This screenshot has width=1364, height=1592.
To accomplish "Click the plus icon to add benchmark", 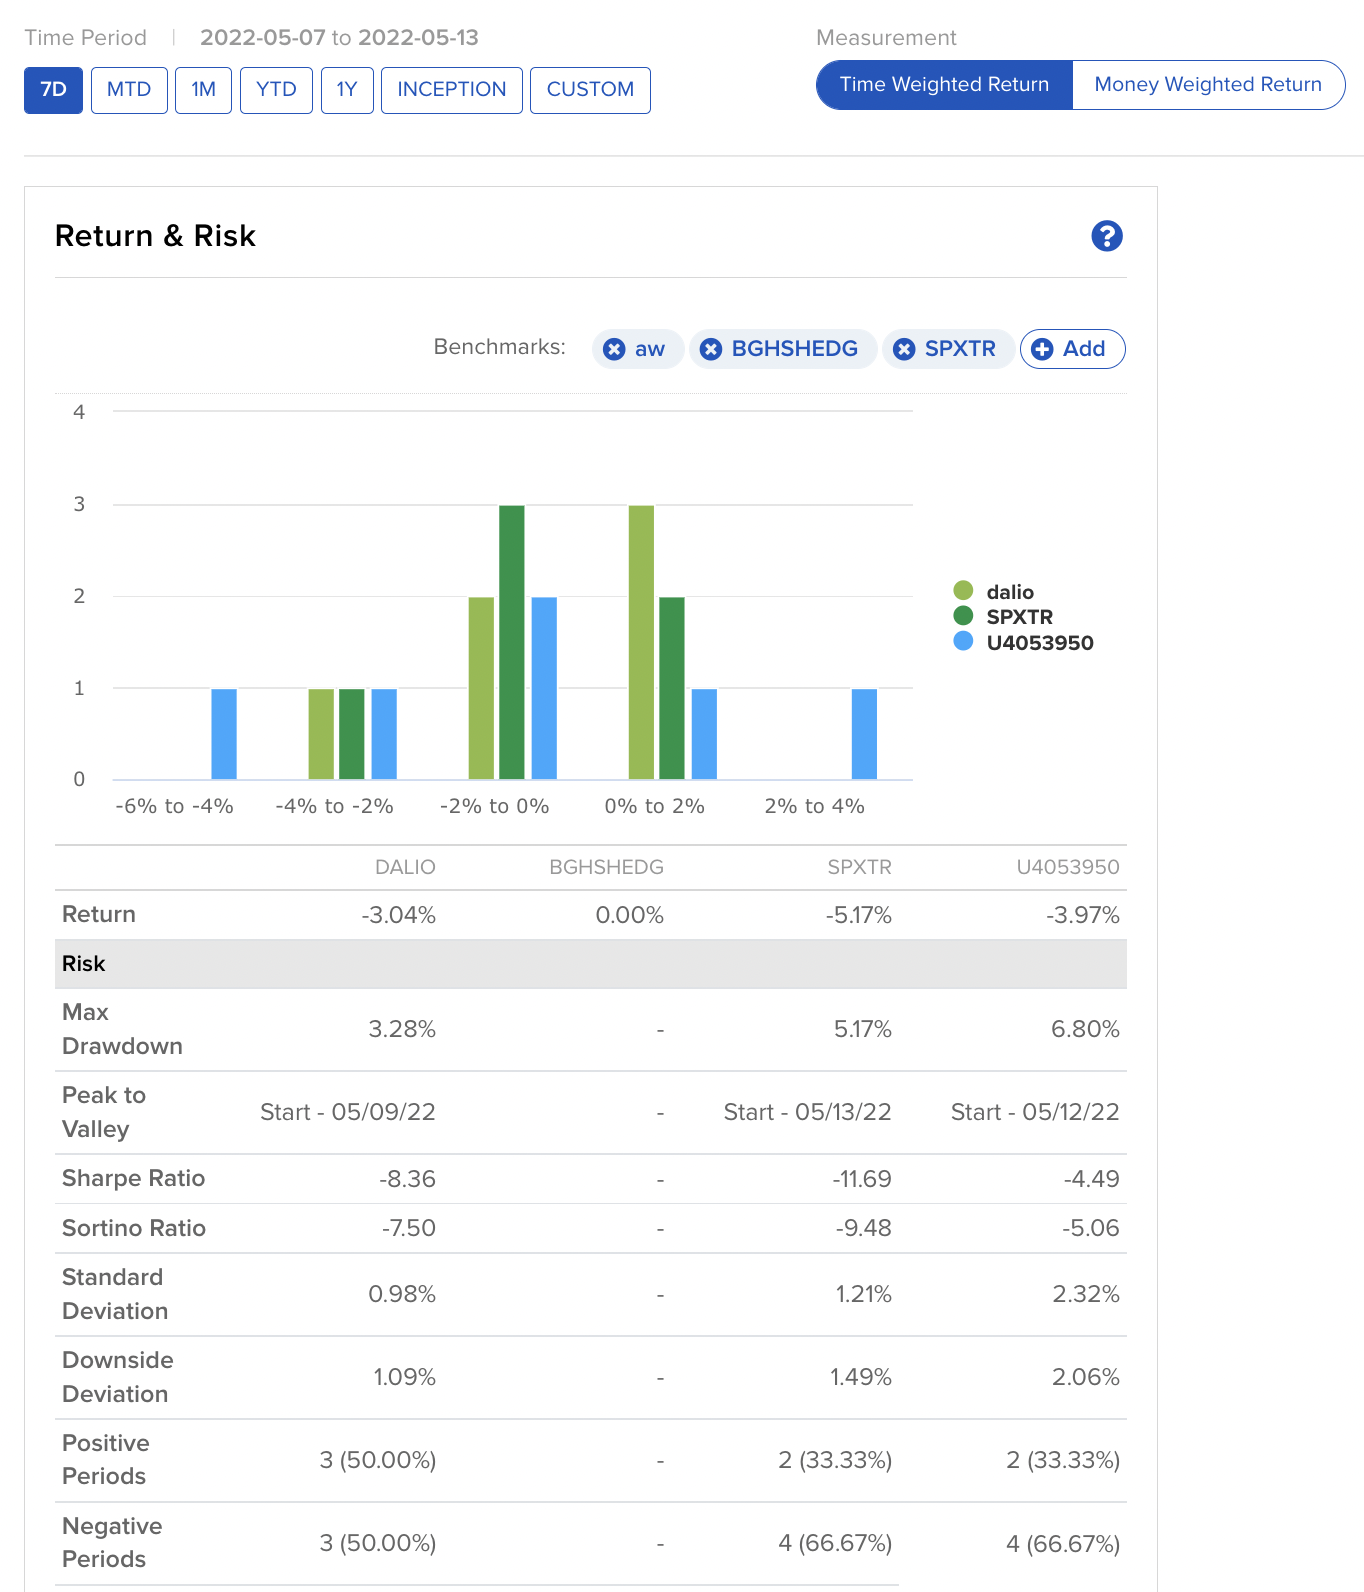I will 1042,349.
